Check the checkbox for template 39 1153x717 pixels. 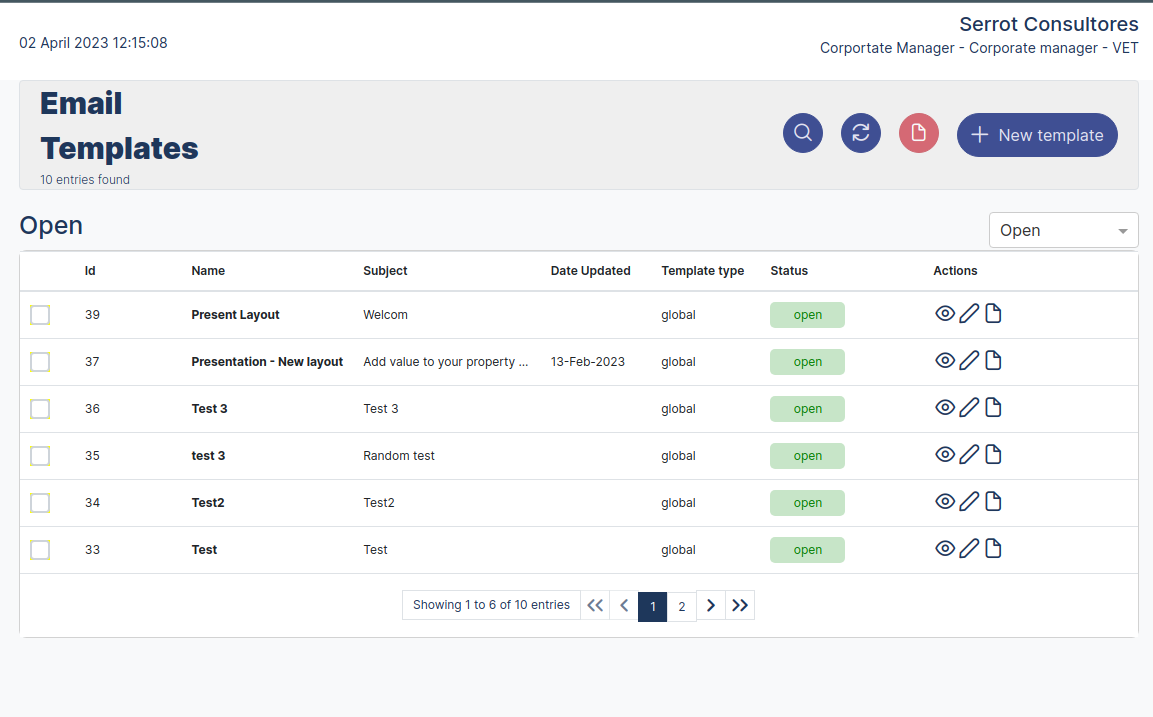[40, 314]
